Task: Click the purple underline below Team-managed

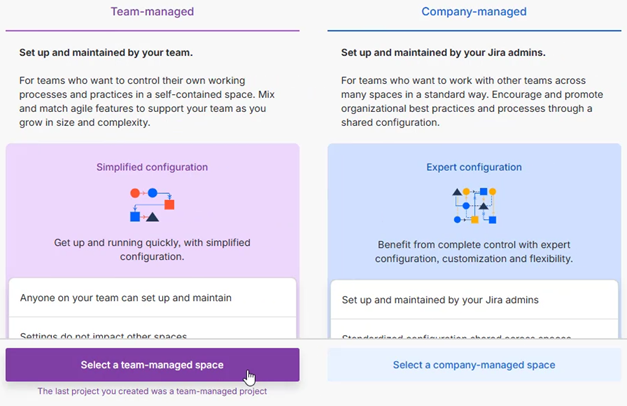Action: click(152, 31)
